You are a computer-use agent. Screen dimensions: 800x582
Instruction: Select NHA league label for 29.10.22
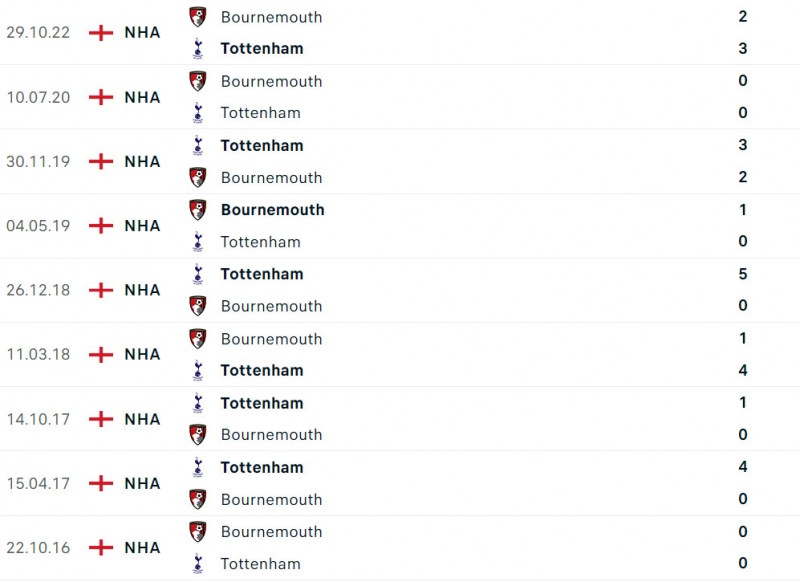click(142, 33)
